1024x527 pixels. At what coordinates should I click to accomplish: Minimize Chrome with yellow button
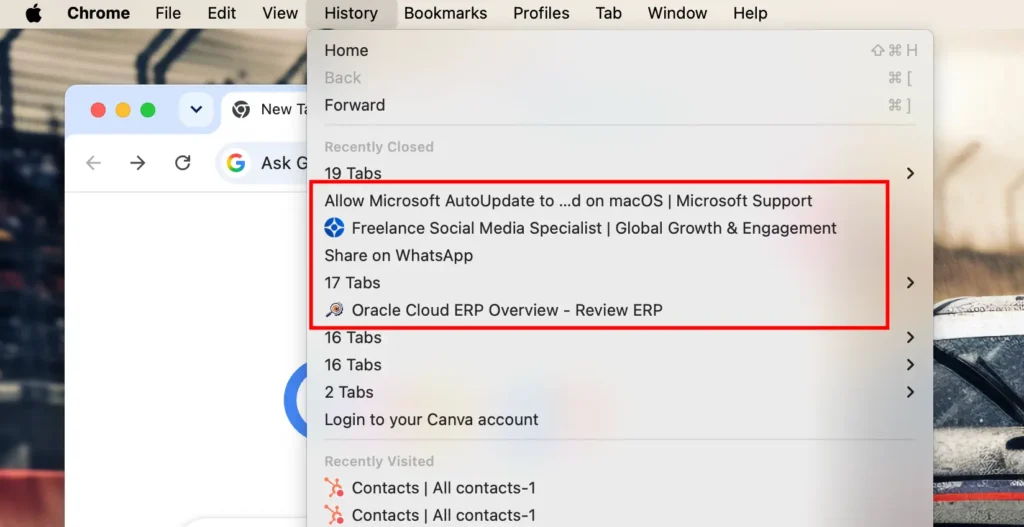coord(123,110)
